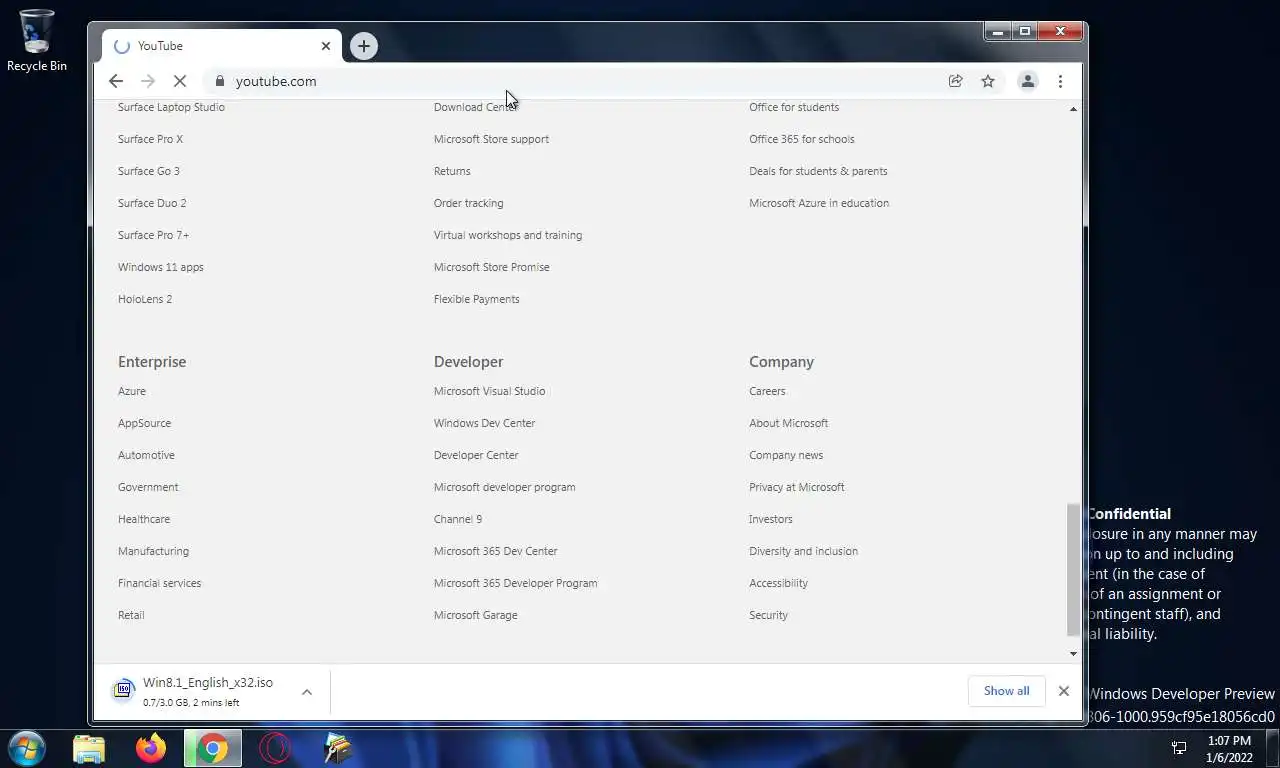Open the Surface Laptop Studio link
This screenshot has width=1280, height=768.
pos(171,107)
